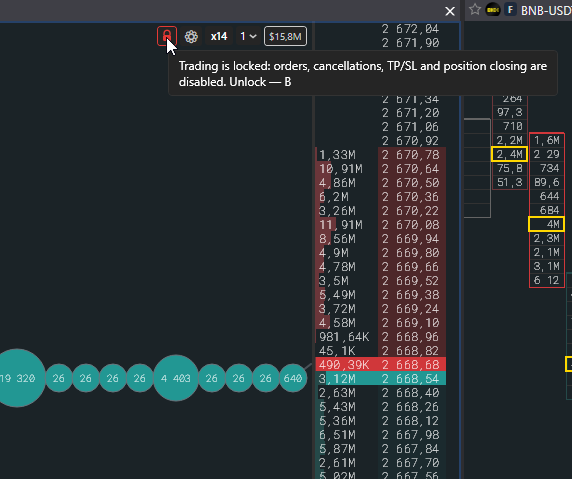Click the 6,51M bid volume
572x479 pixels.
click(x=337, y=435)
